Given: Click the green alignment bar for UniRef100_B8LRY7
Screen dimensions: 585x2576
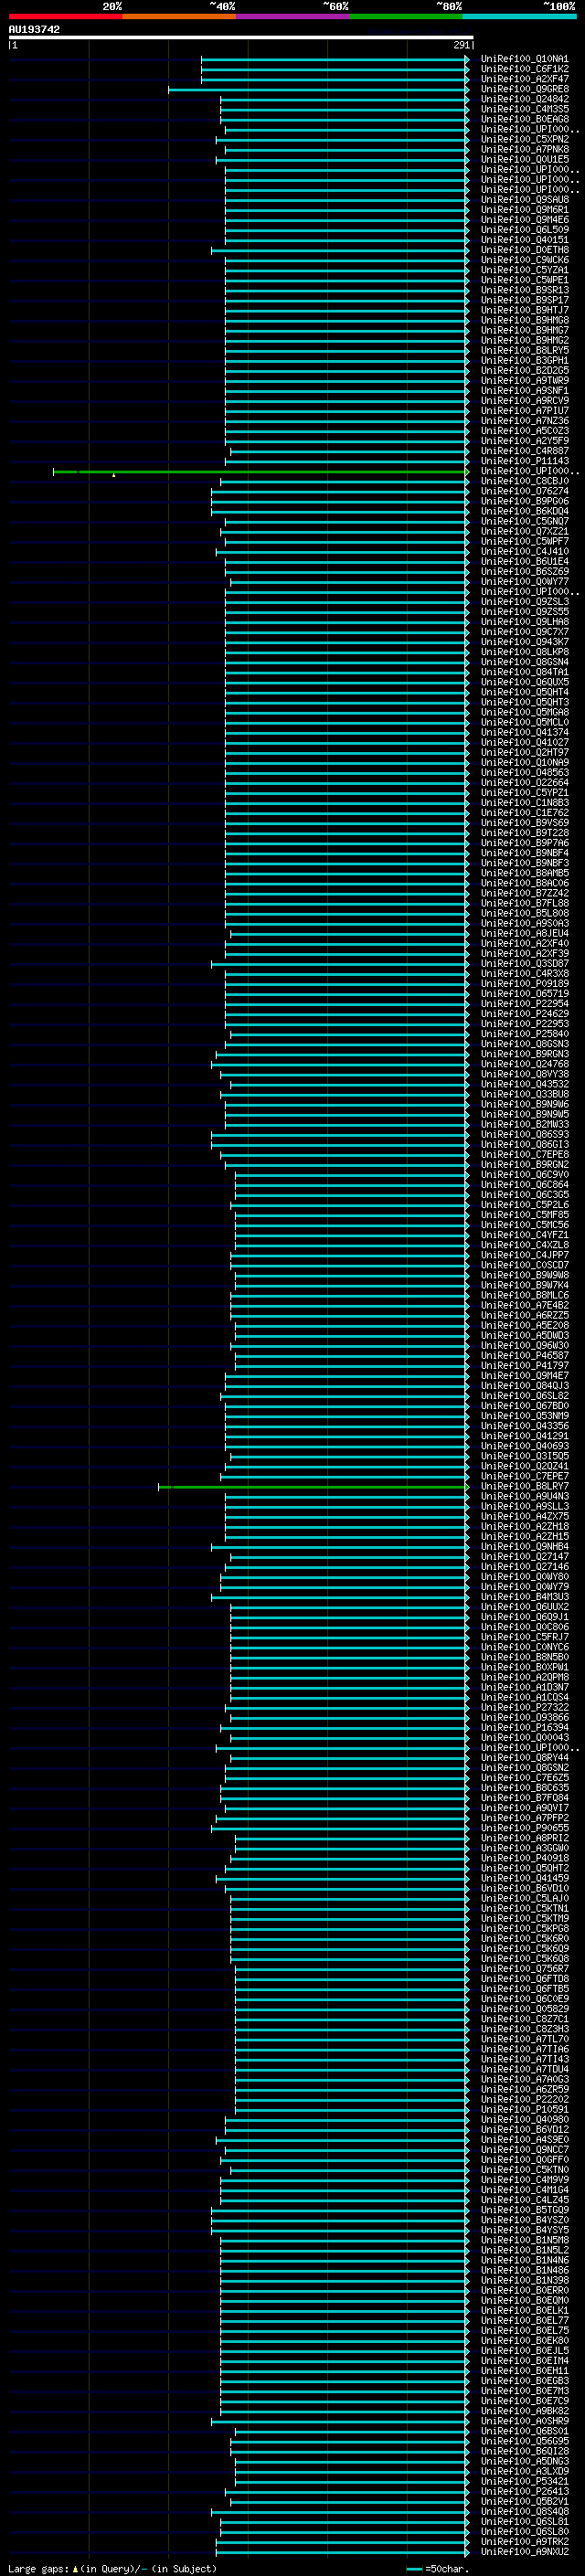Looking at the screenshot, I should click(x=313, y=1487).
